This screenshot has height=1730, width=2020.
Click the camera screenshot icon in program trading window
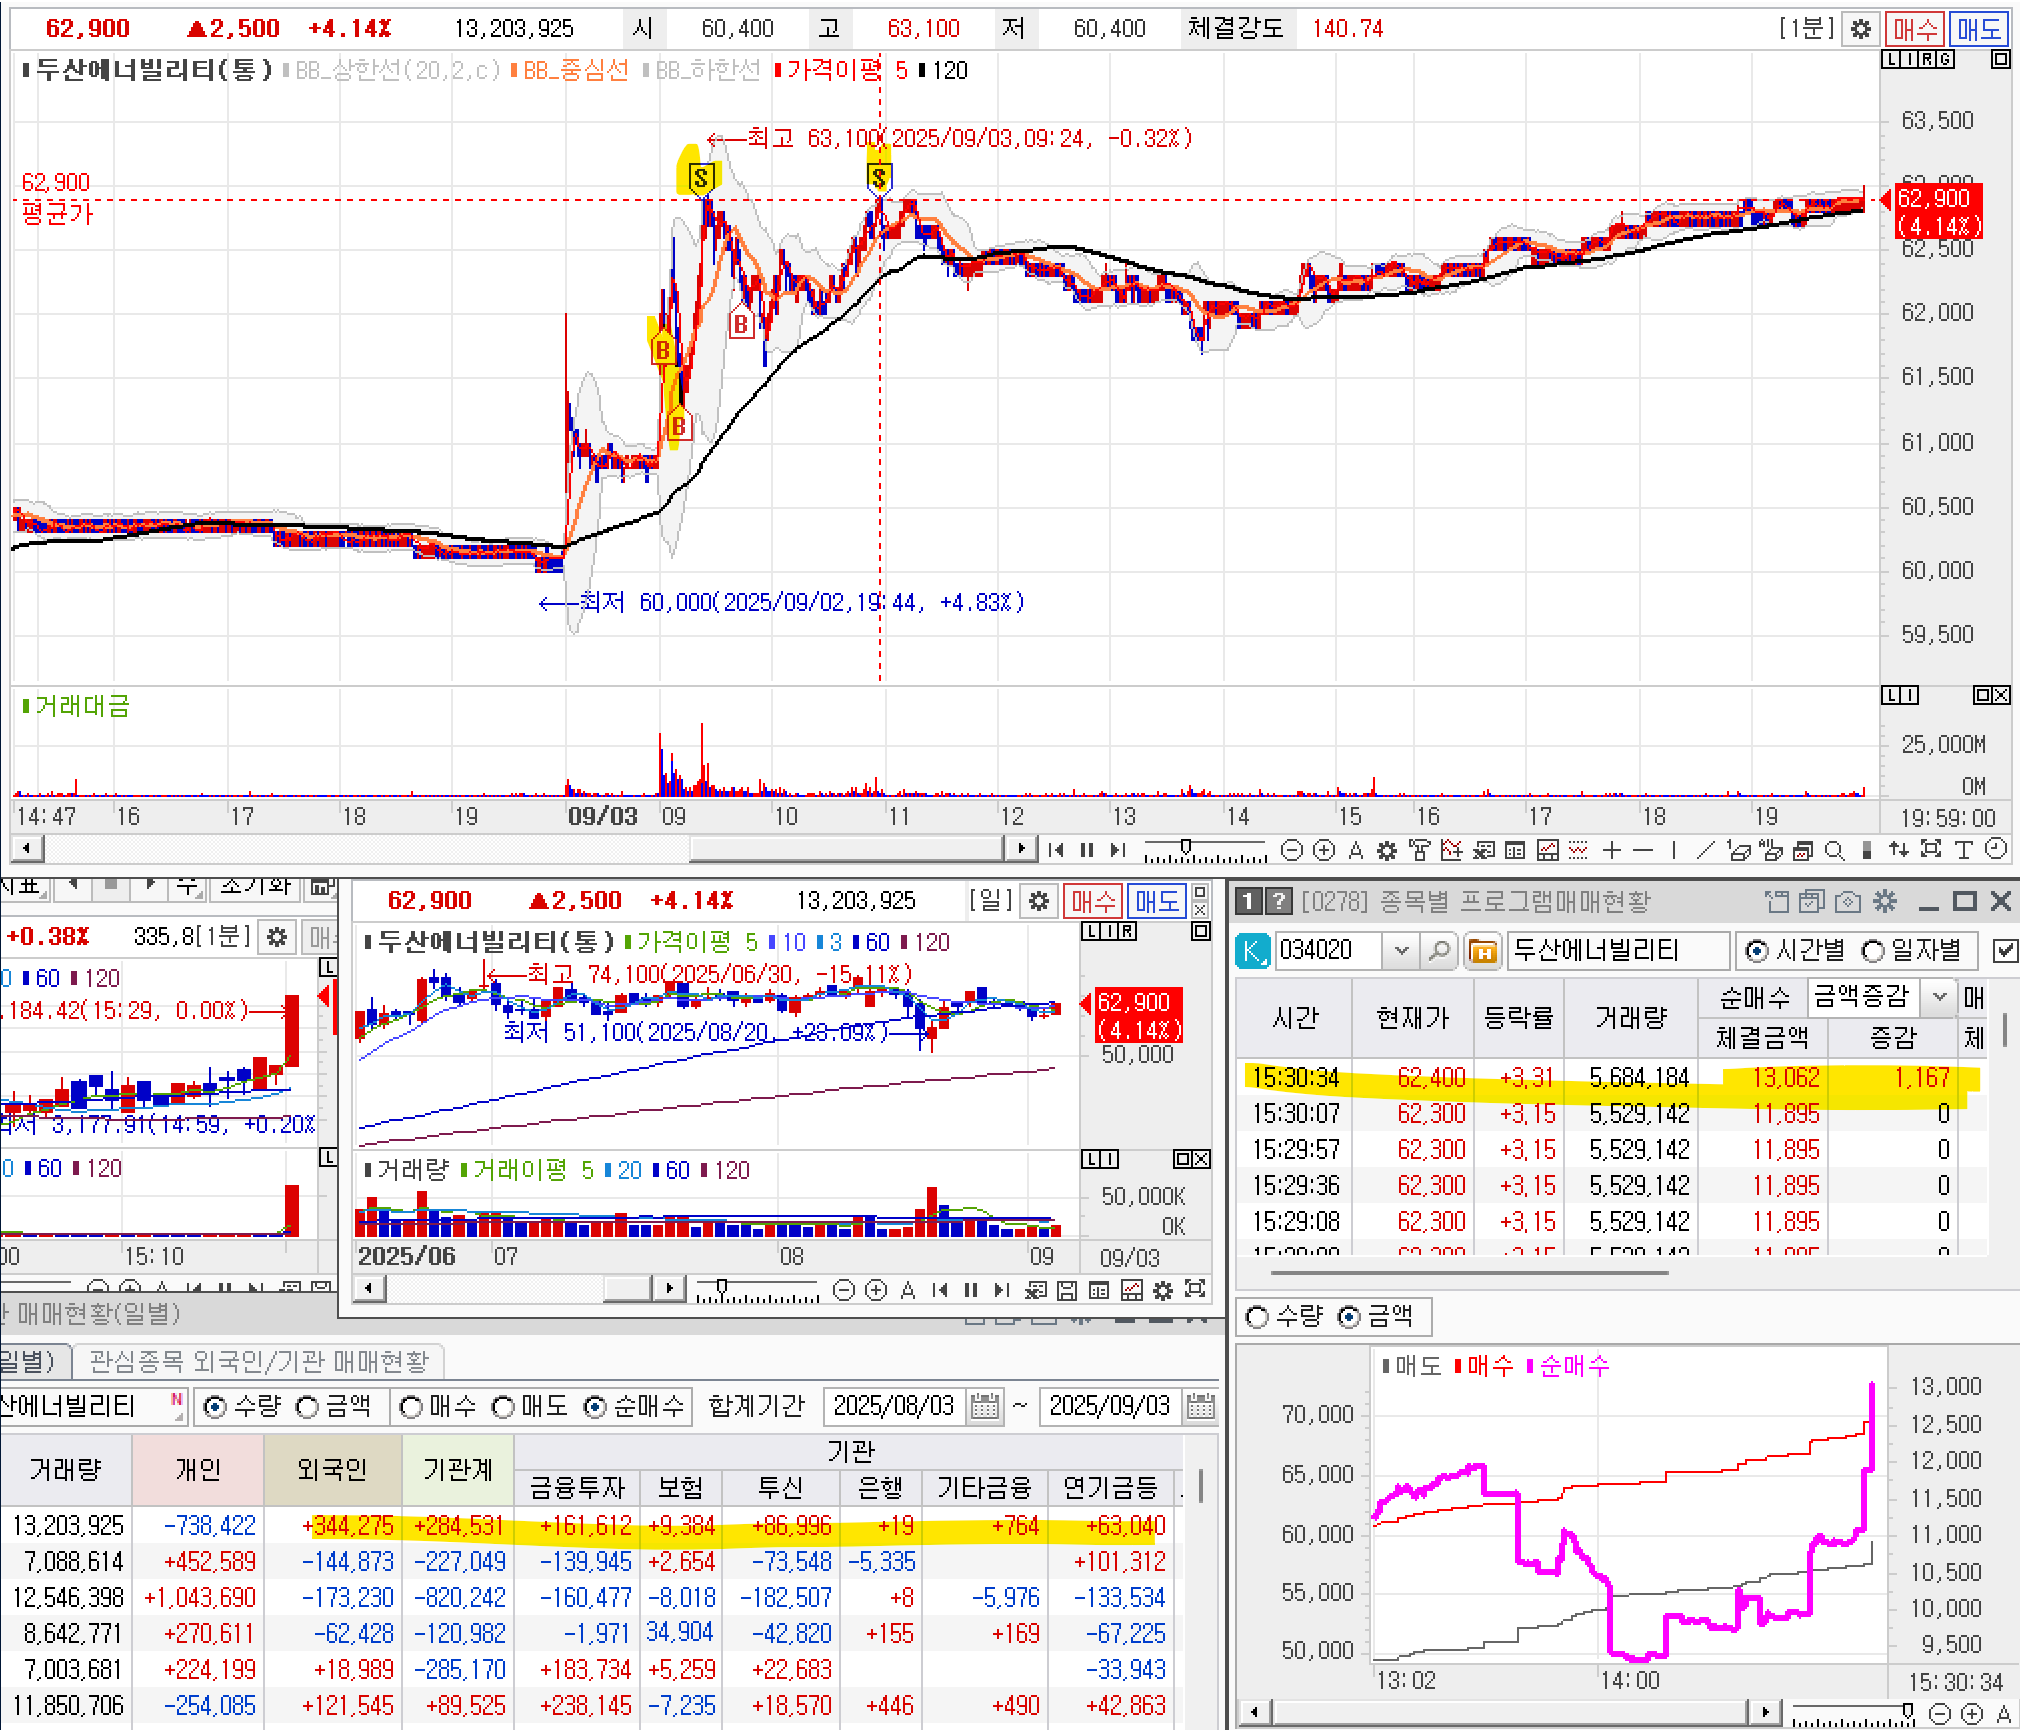(1848, 902)
